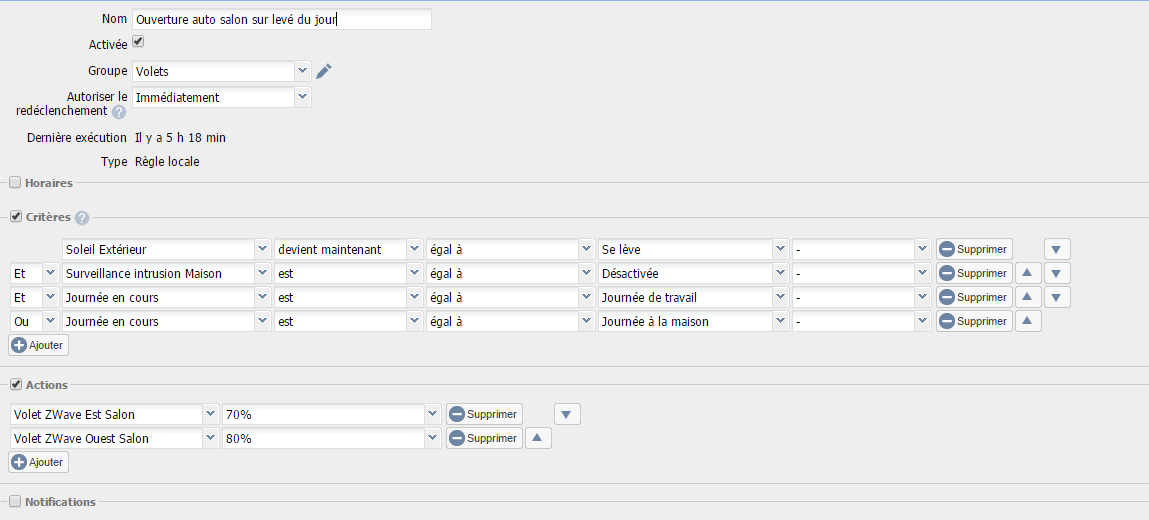This screenshot has height=520, width=1149.
Task: Uncheck the Activée checkbox
Action: [x=138, y=42]
